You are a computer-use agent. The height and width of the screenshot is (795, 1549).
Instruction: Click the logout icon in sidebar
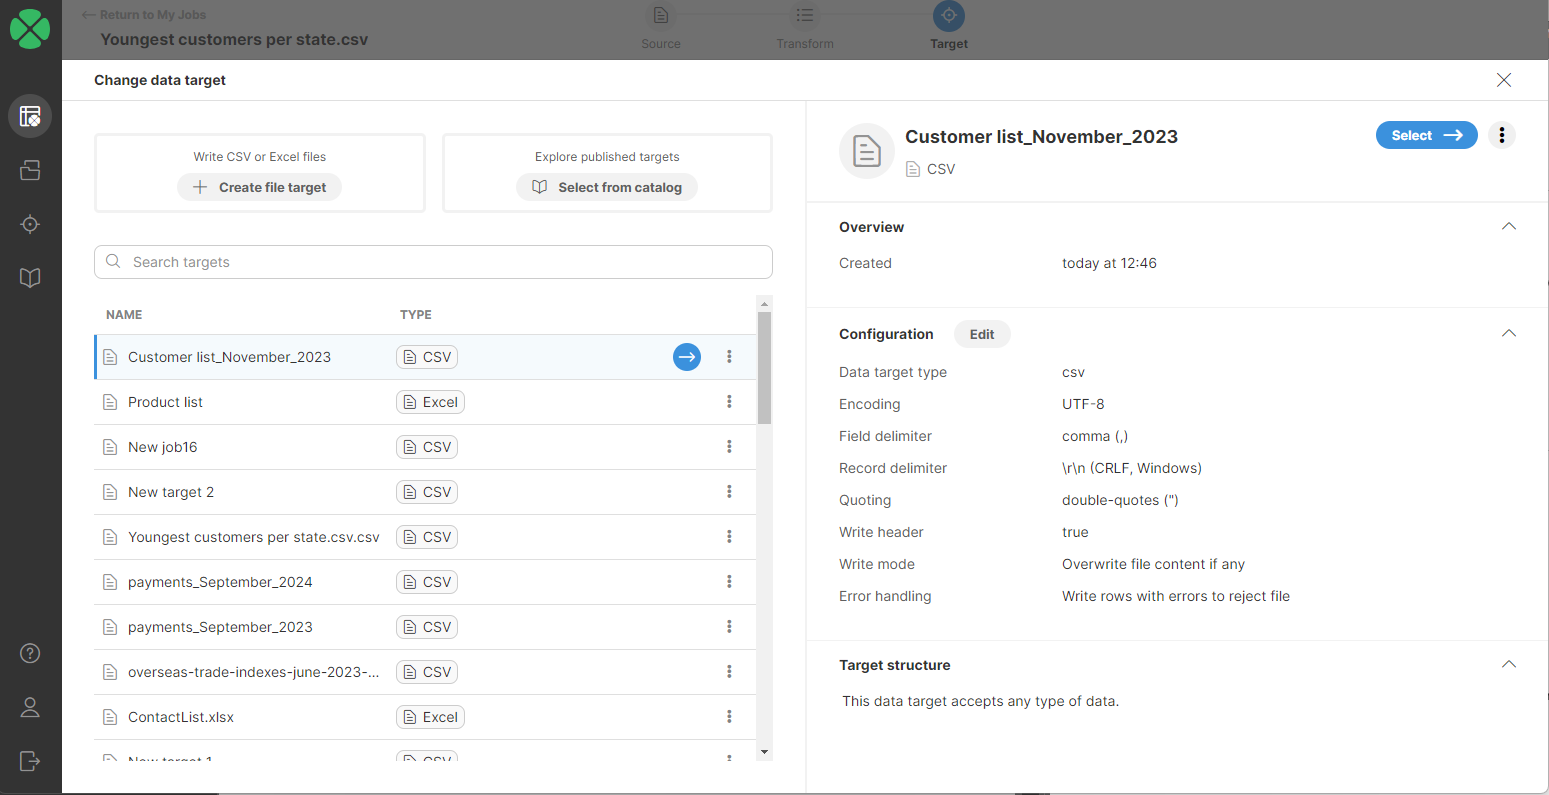pyautogui.click(x=30, y=761)
